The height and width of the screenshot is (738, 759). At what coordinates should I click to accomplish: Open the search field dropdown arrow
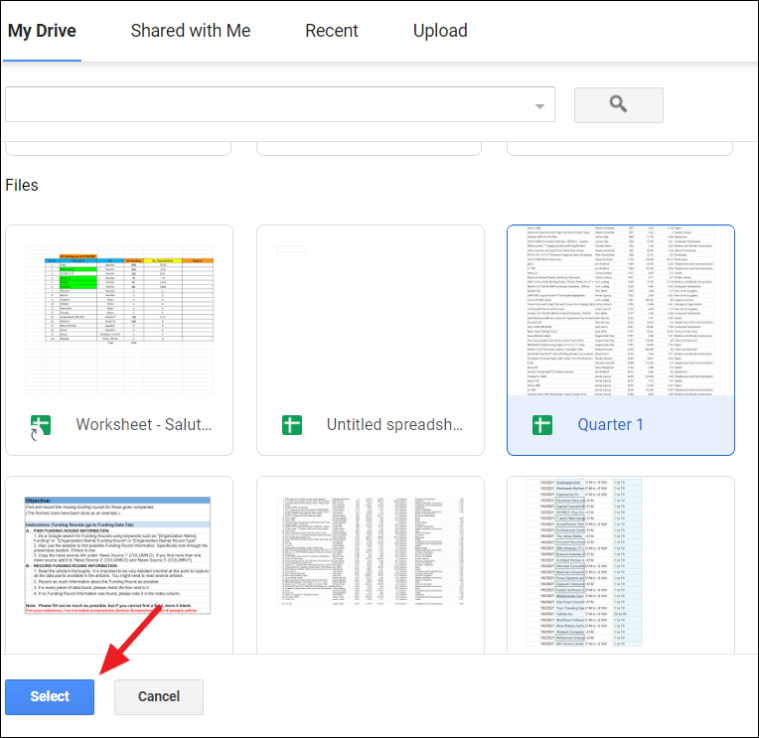540,106
